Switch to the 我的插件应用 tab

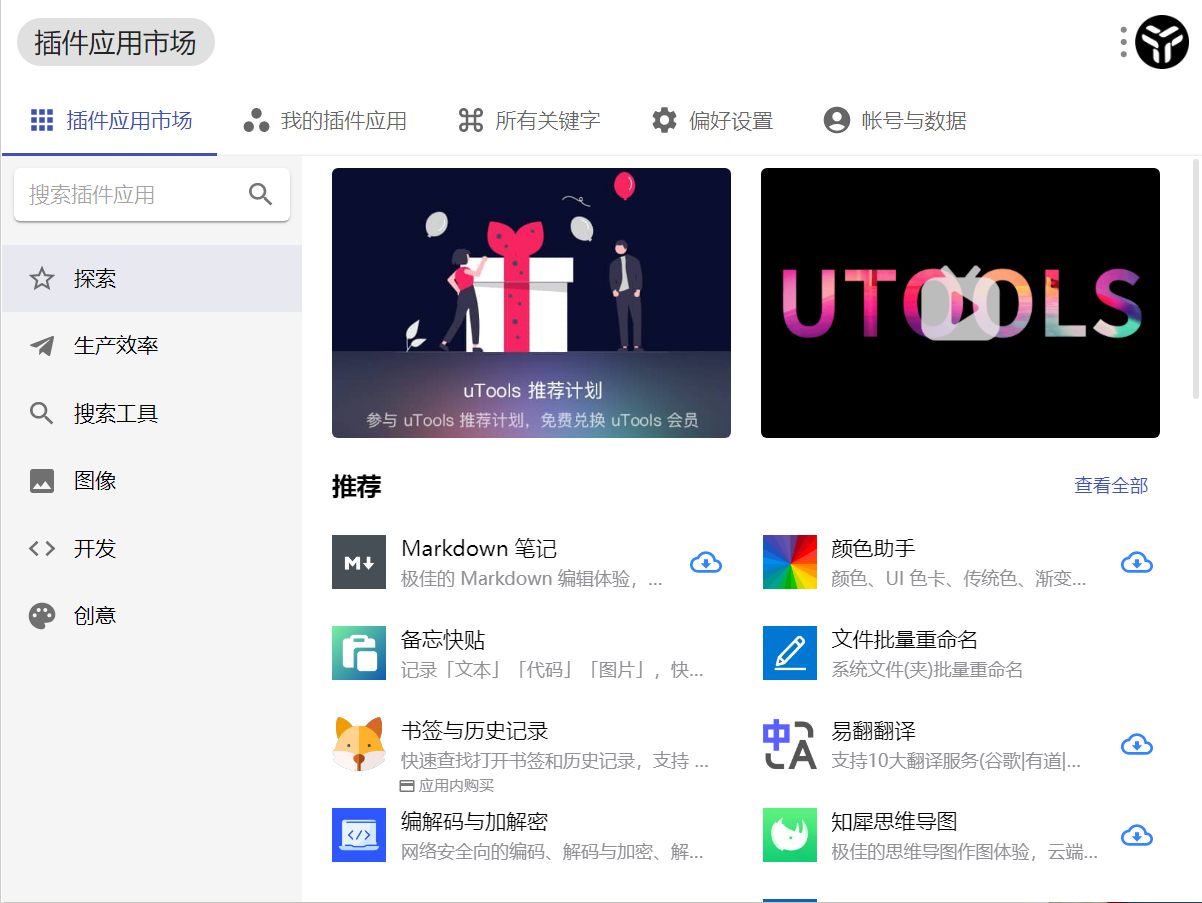coord(324,119)
